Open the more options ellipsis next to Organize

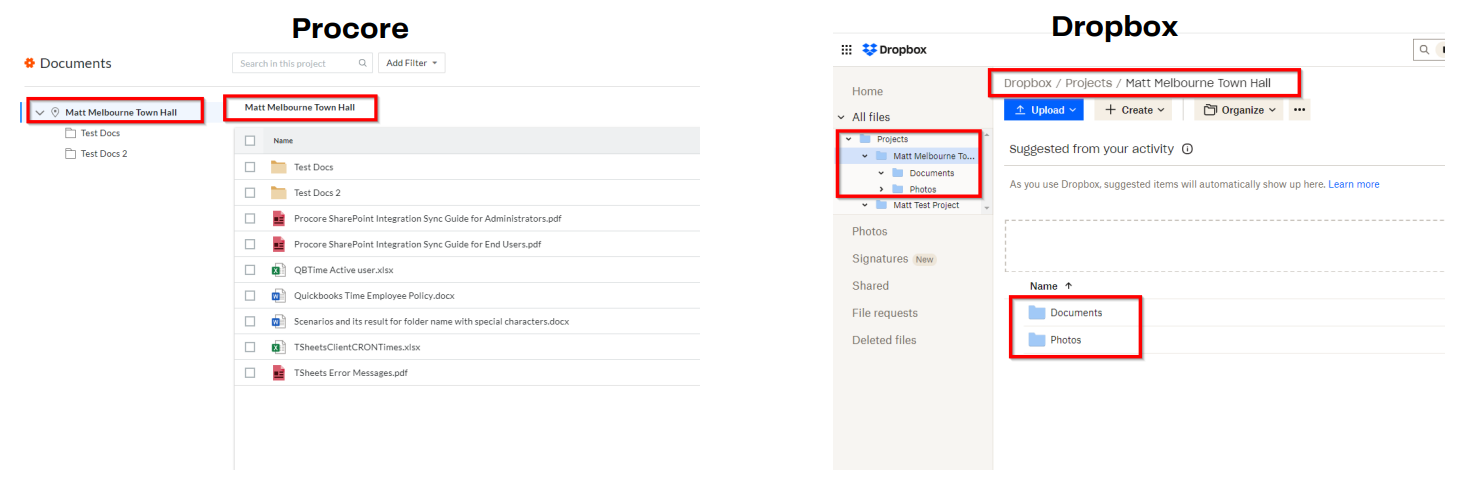click(1299, 110)
